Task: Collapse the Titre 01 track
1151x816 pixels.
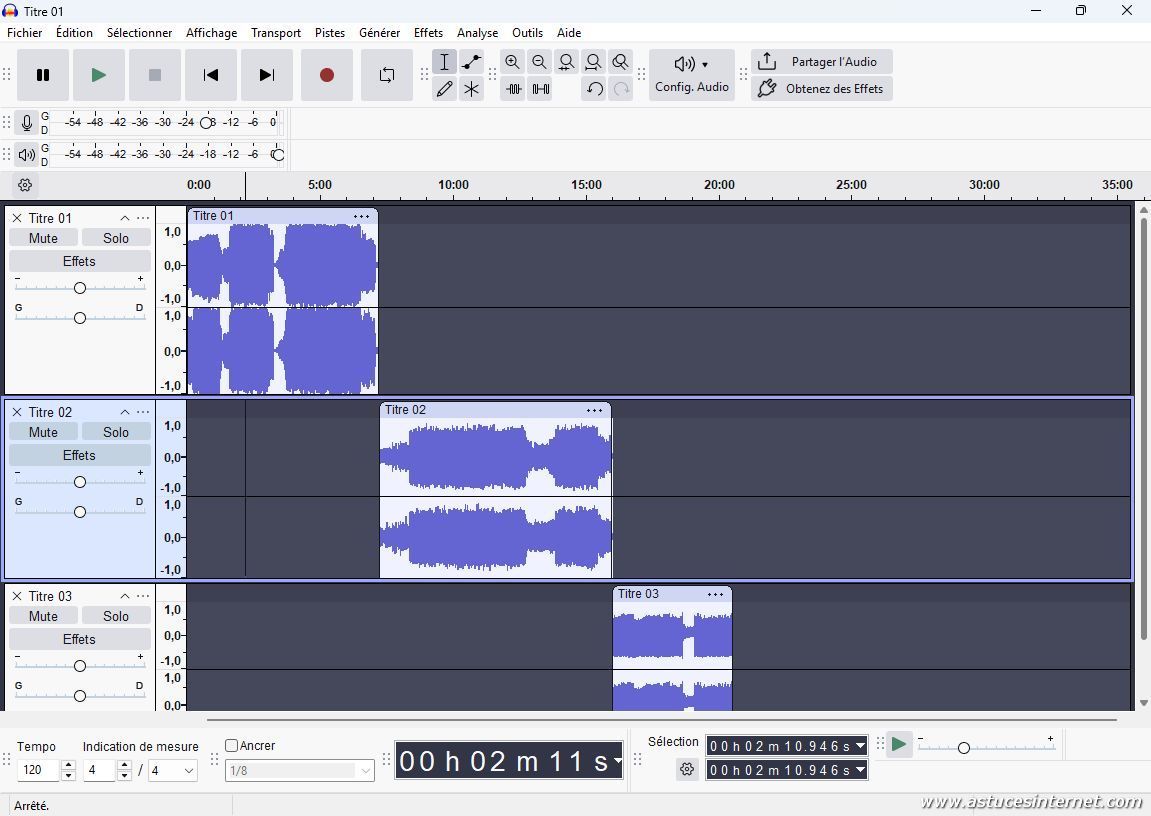Action: click(125, 218)
